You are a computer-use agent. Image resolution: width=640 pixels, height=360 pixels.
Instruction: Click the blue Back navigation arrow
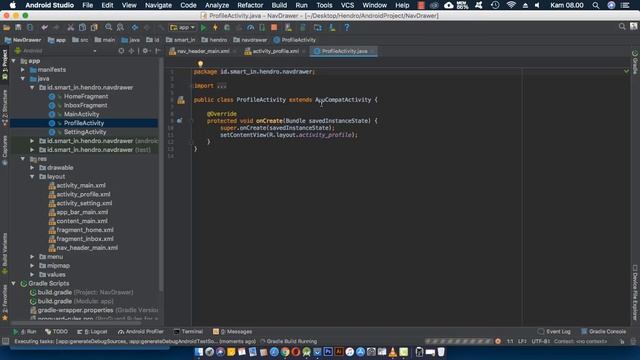tap(135, 27)
